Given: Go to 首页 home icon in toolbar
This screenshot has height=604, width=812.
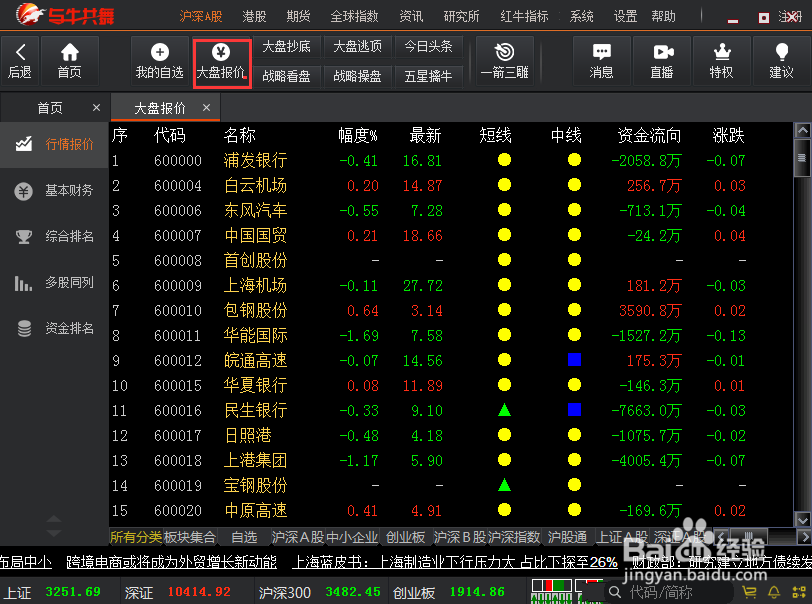Looking at the screenshot, I should pos(69,61).
